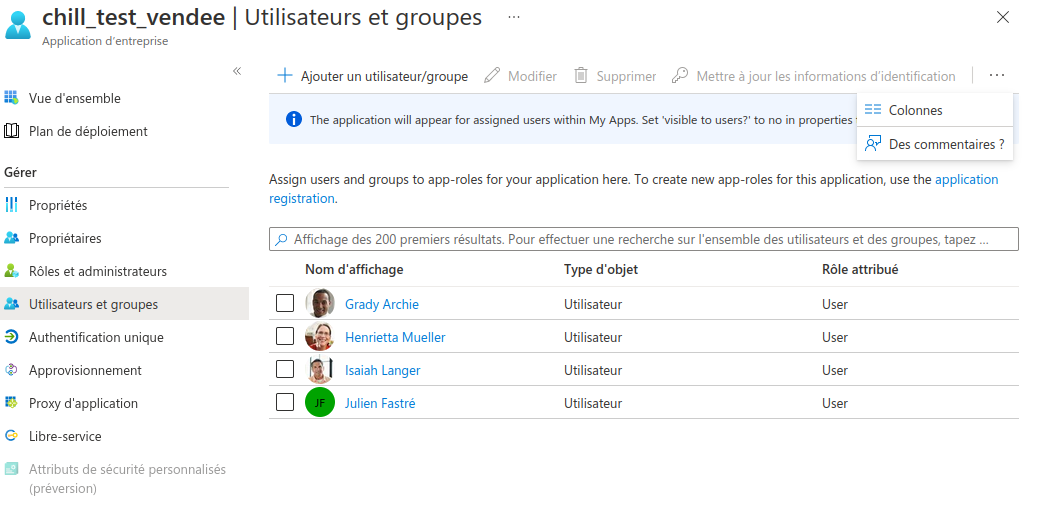
Task: Open Authentification unique icon
Action: click(x=12, y=337)
